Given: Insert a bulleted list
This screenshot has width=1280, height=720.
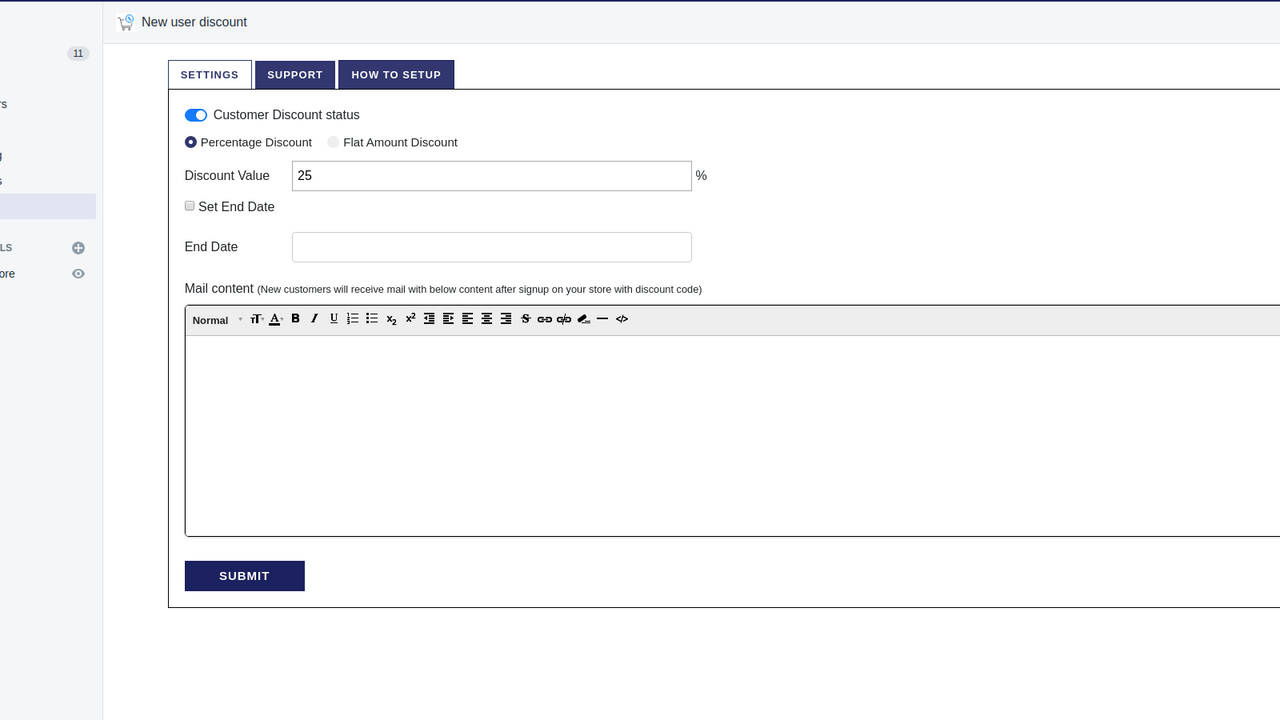Looking at the screenshot, I should [x=372, y=319].
